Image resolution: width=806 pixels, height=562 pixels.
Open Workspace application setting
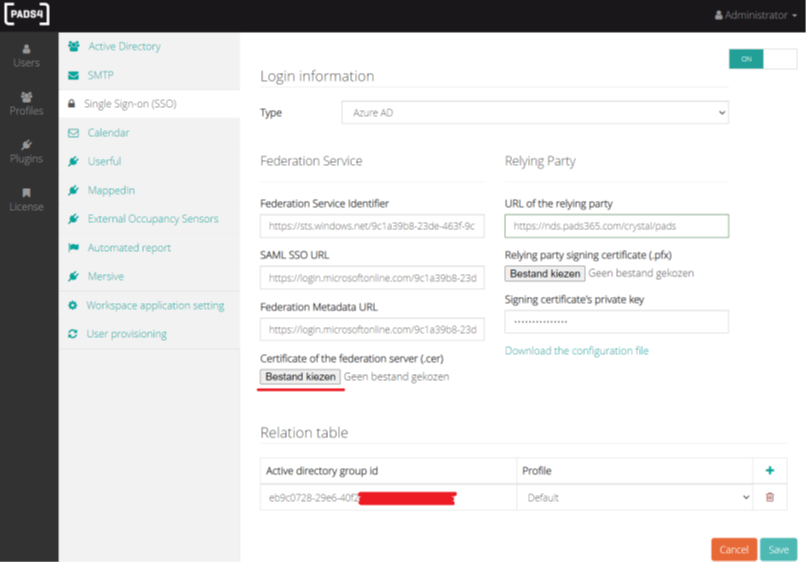(155, 305)
